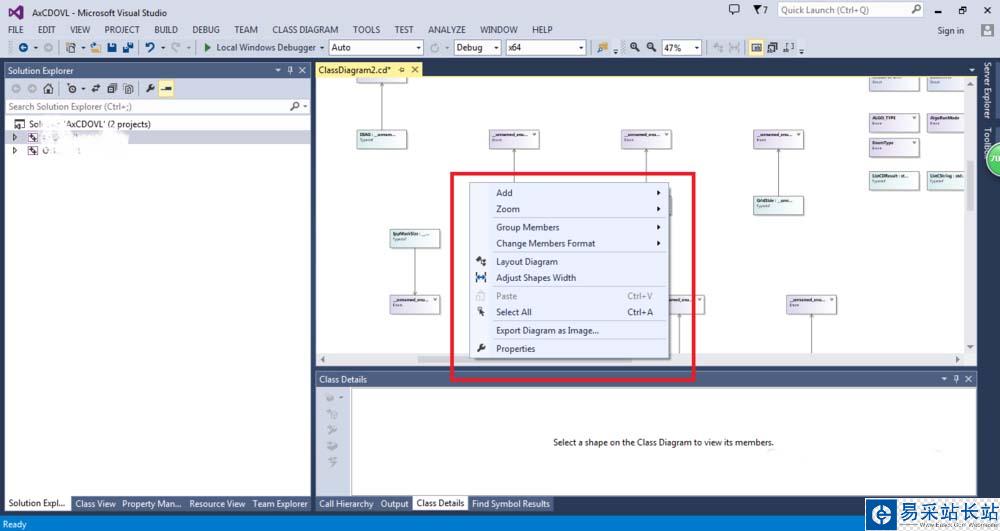The height and width of the screenshot is (531, 1000).
Task: Toggle Preview Selected Items highlighted button
Action: pyautogui.click(x=166, y=89)
